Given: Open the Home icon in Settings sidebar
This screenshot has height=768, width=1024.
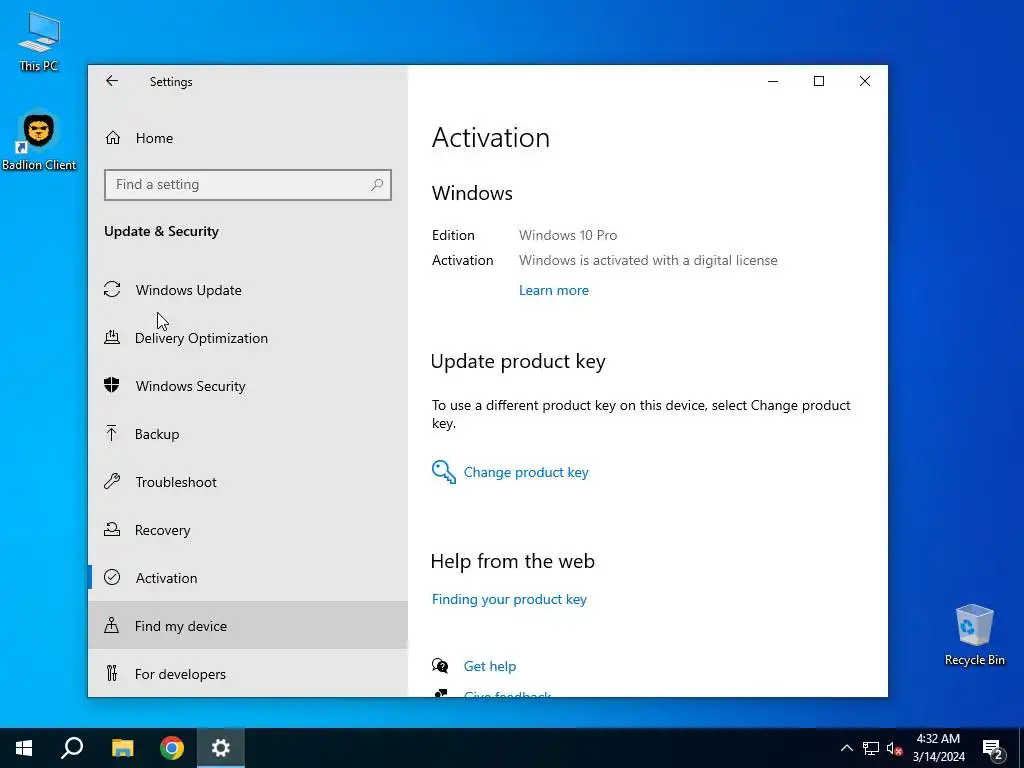Looking at the screenshot, I should click(x=112, y=138).
